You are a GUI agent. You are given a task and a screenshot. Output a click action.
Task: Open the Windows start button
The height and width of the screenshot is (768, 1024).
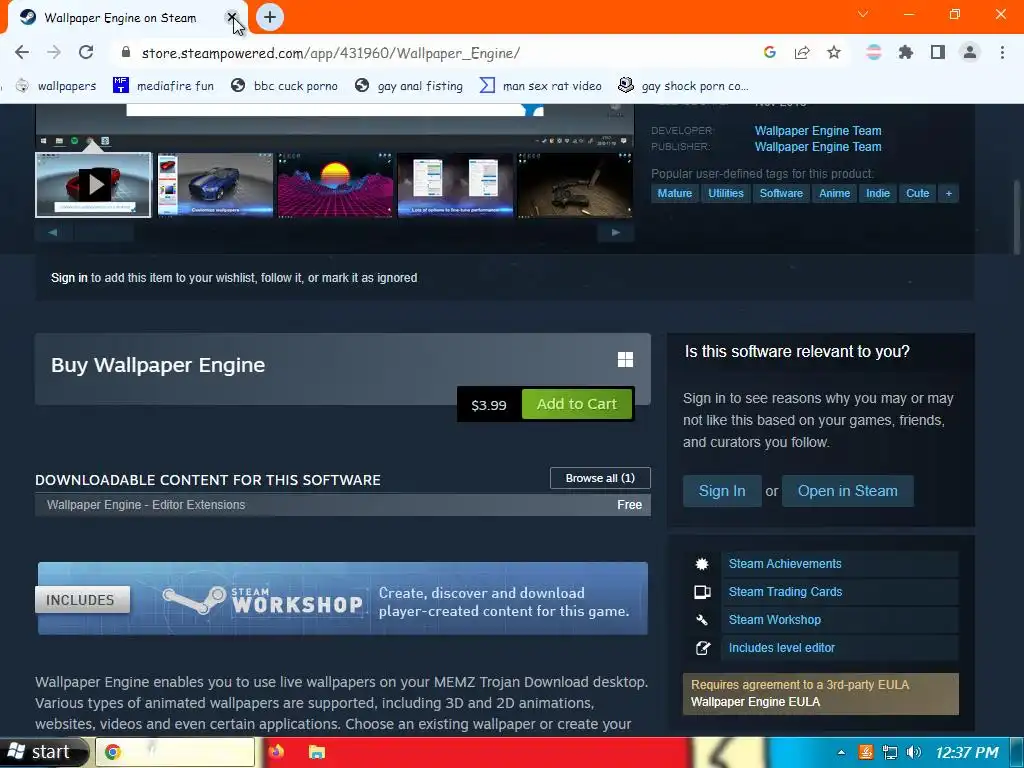pyautogui.click(x=44, y=752)
